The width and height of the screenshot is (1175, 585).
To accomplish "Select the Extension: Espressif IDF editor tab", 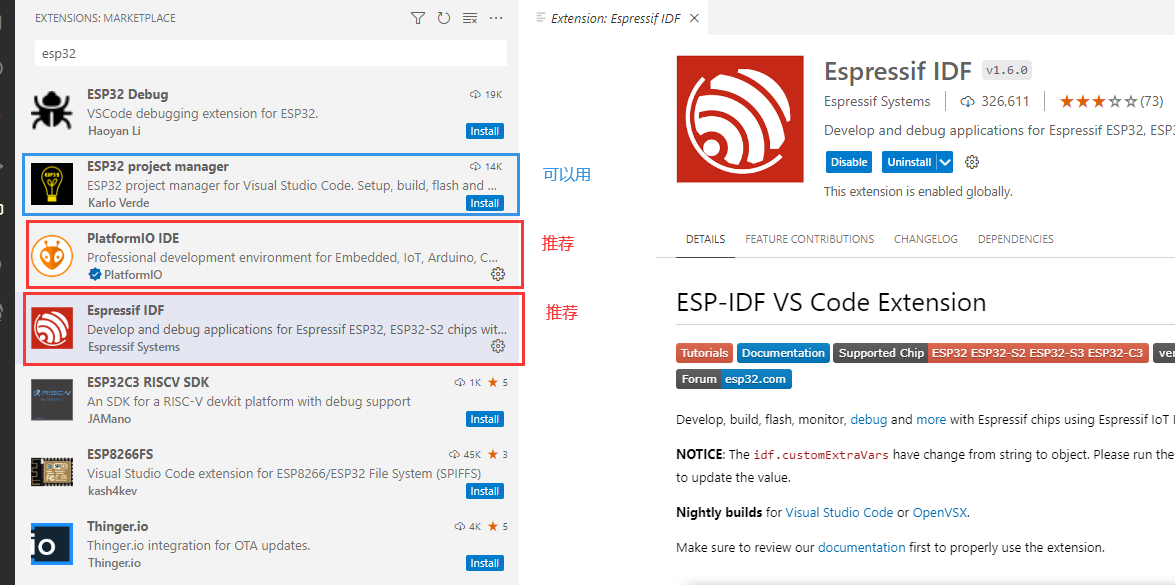I will pos(615,19).
